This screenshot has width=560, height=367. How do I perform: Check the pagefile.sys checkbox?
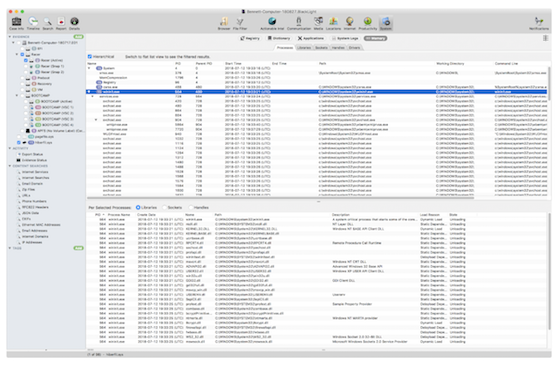click(19, 136)
